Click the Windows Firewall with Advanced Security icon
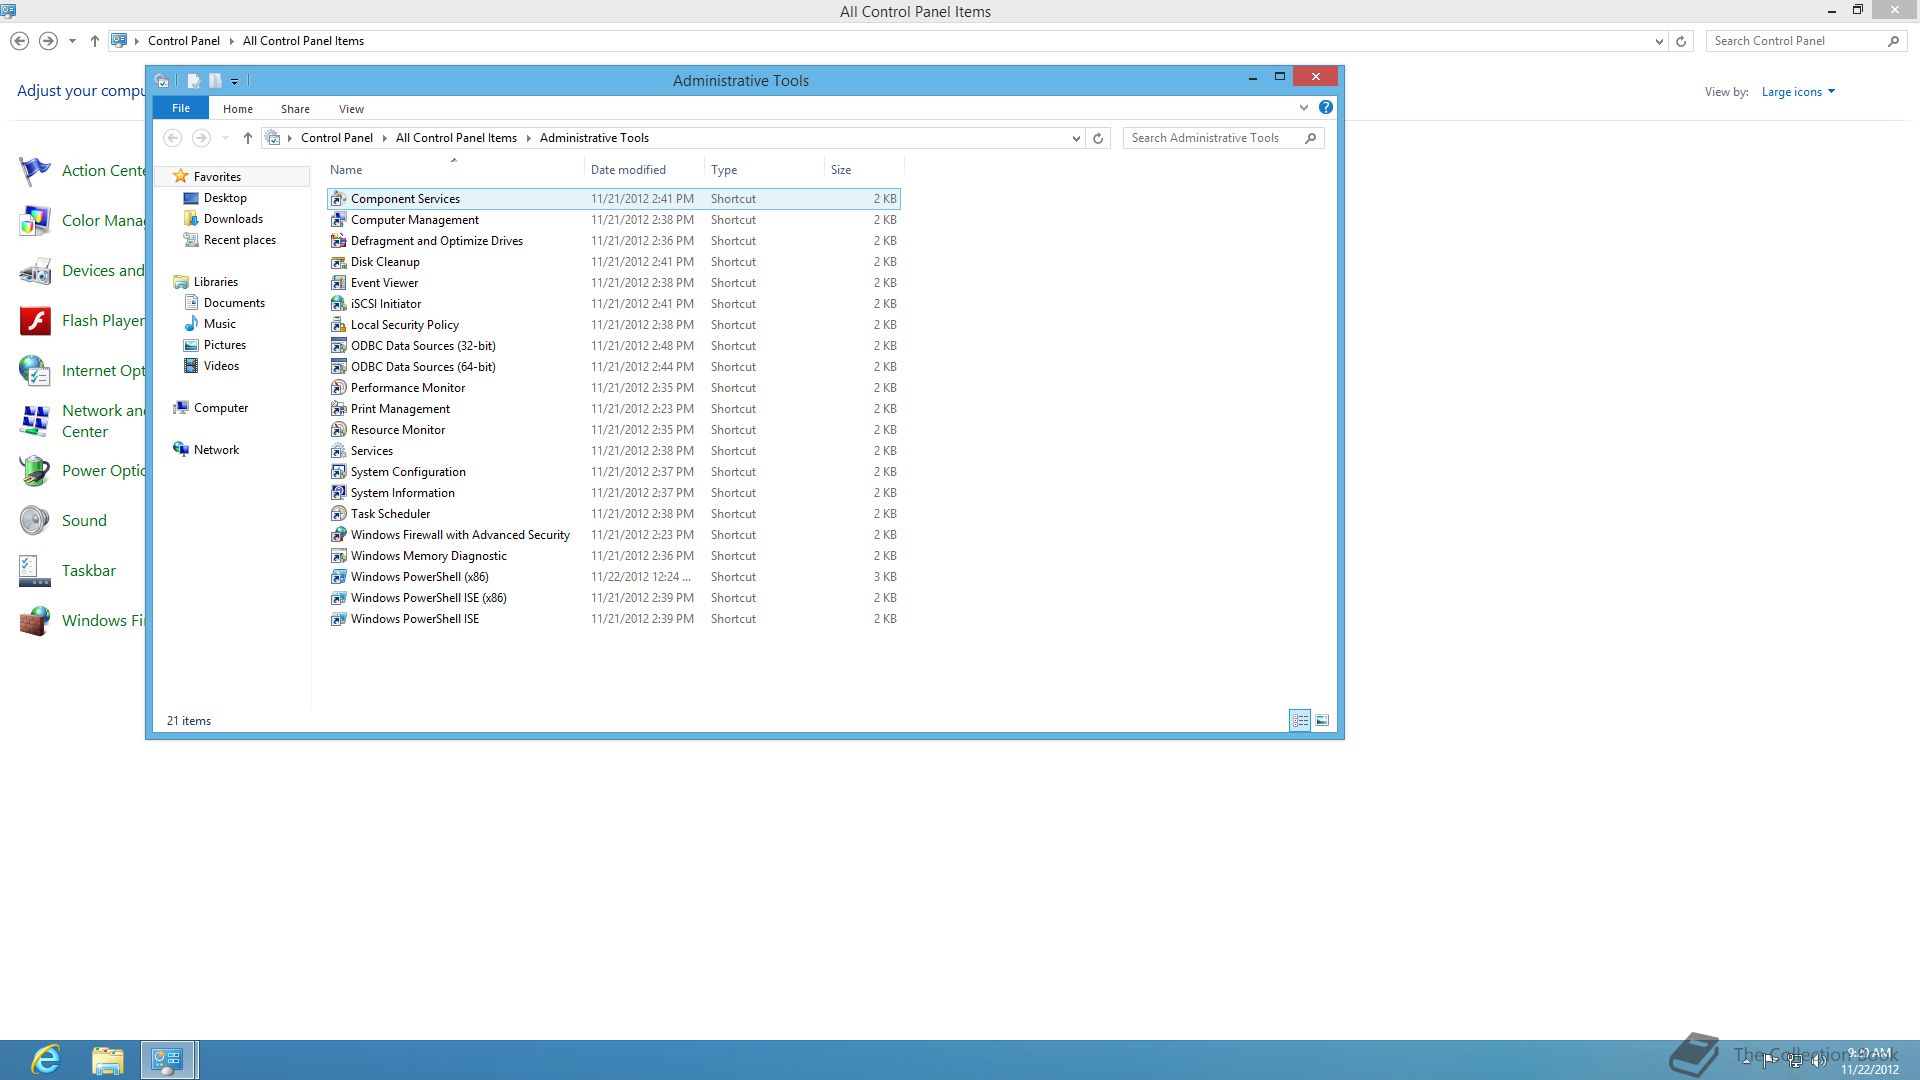This screenshot has width=1920, height=1080. [338, 535]
